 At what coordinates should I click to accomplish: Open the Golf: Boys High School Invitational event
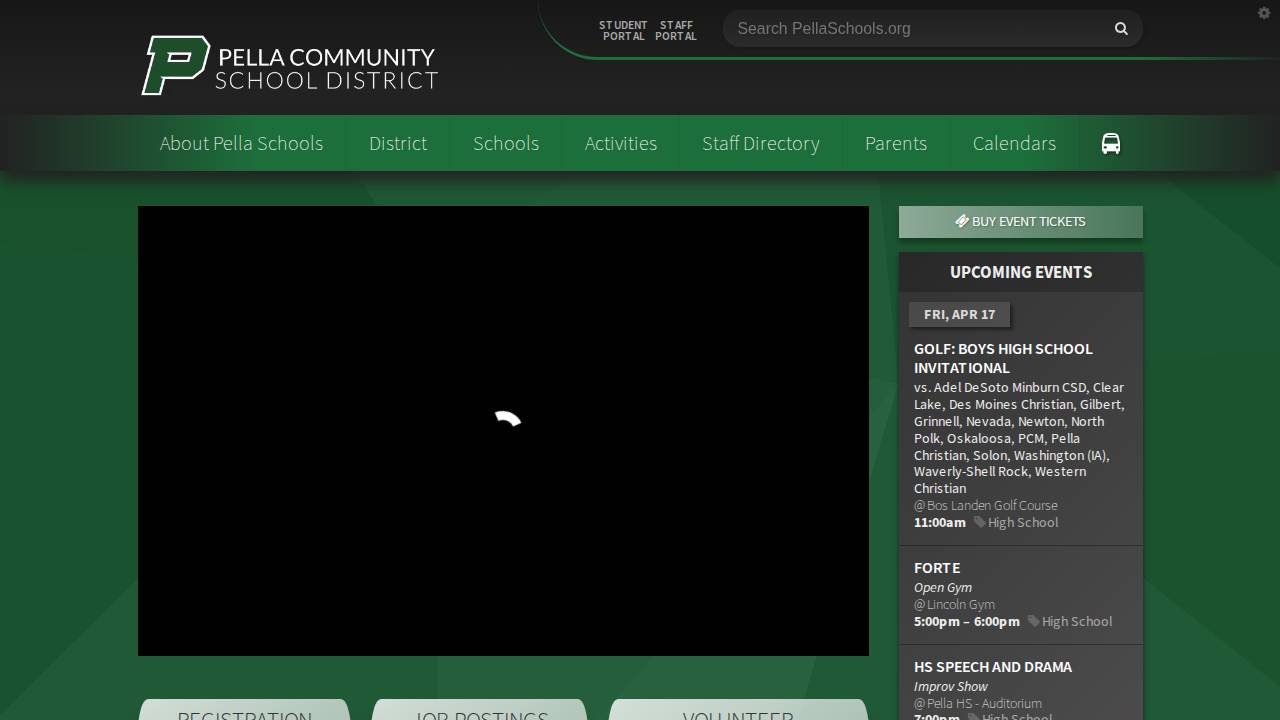[x=1003, y=358]
